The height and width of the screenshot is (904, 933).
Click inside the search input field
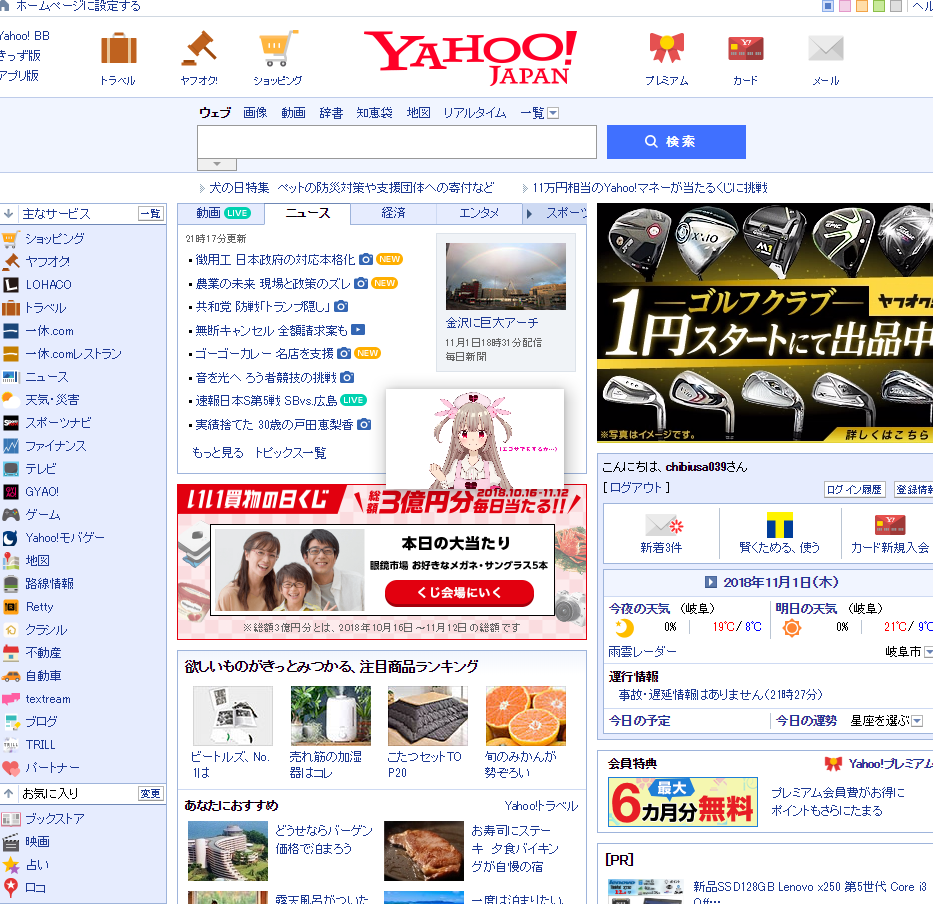click(397, 142)
